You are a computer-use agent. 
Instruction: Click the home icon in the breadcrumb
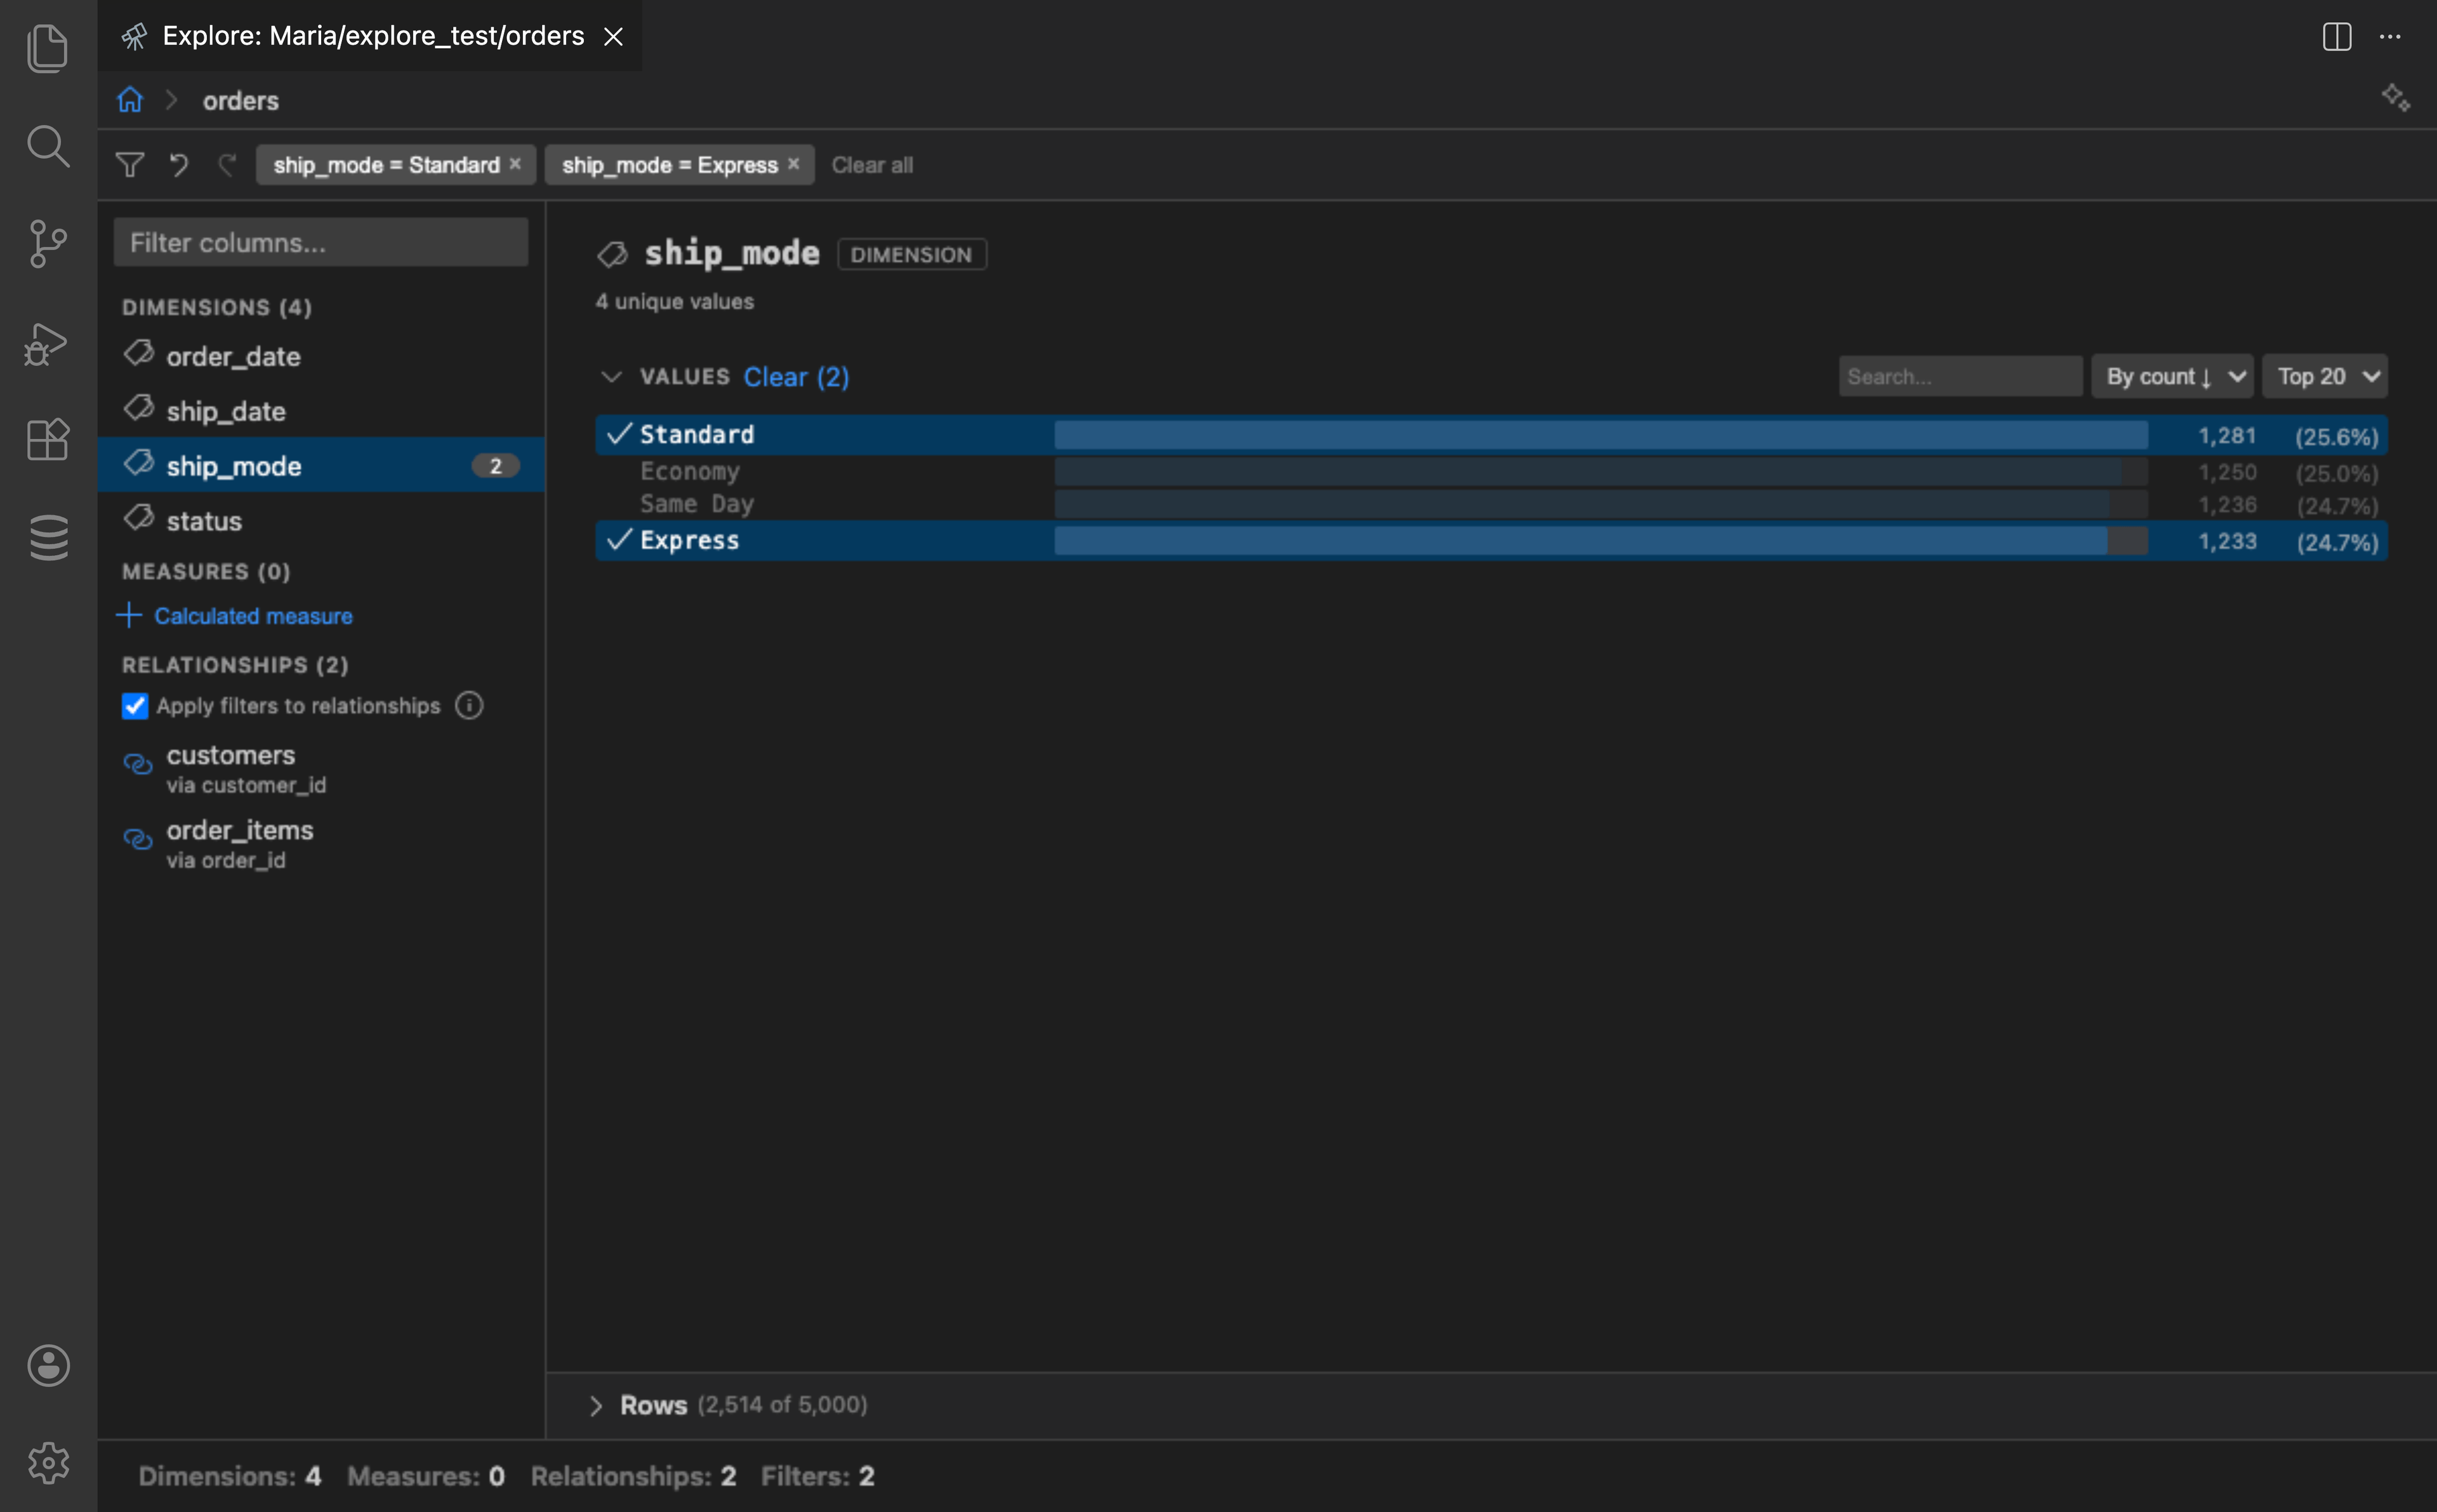point(130,99)
